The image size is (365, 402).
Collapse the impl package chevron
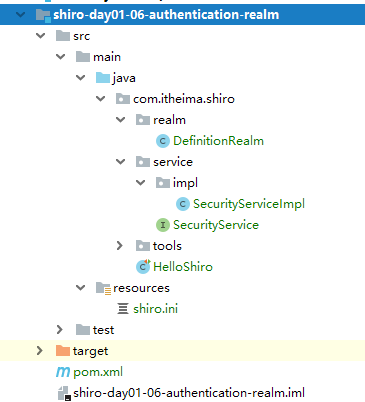click(x=141, y=183)
